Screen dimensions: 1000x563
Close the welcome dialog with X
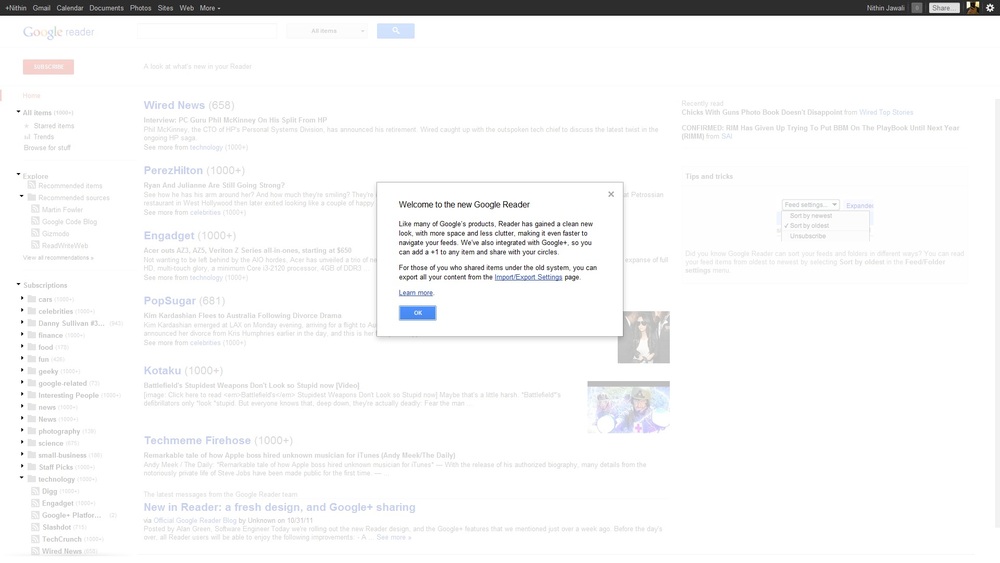pos(611,195)
